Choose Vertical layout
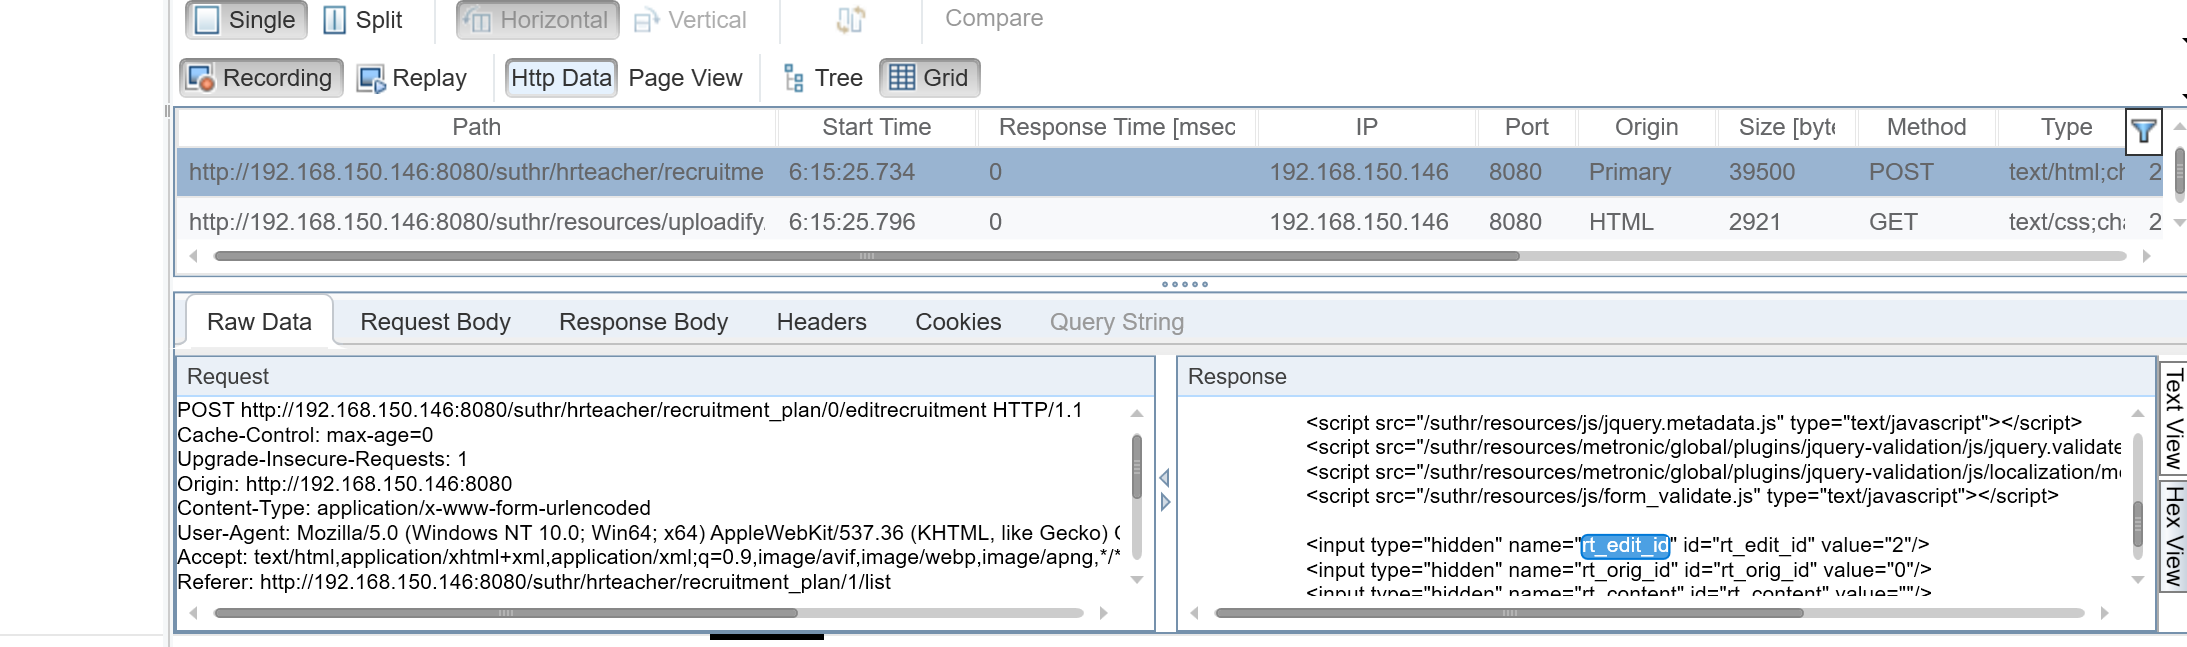 pyautogui.click(x=690, y=20)
